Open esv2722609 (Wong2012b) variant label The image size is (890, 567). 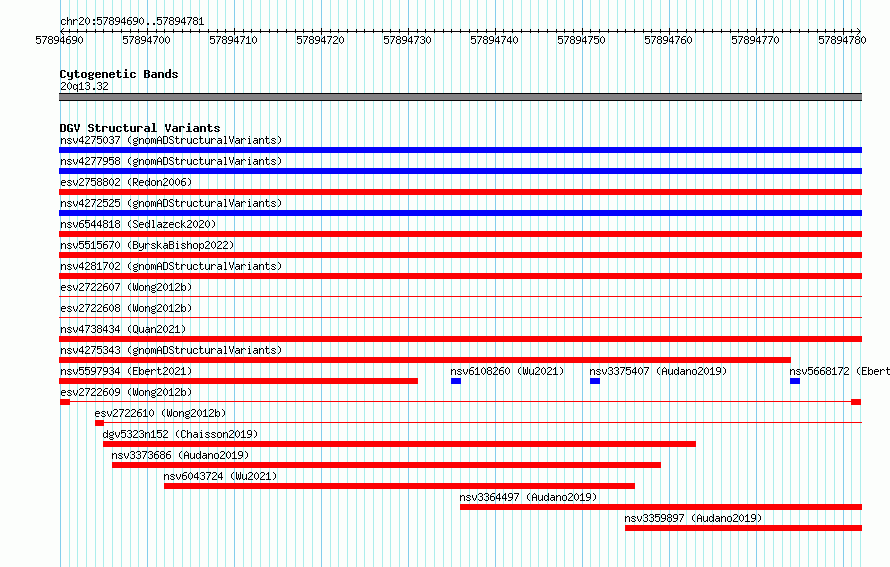pos(126,392)
